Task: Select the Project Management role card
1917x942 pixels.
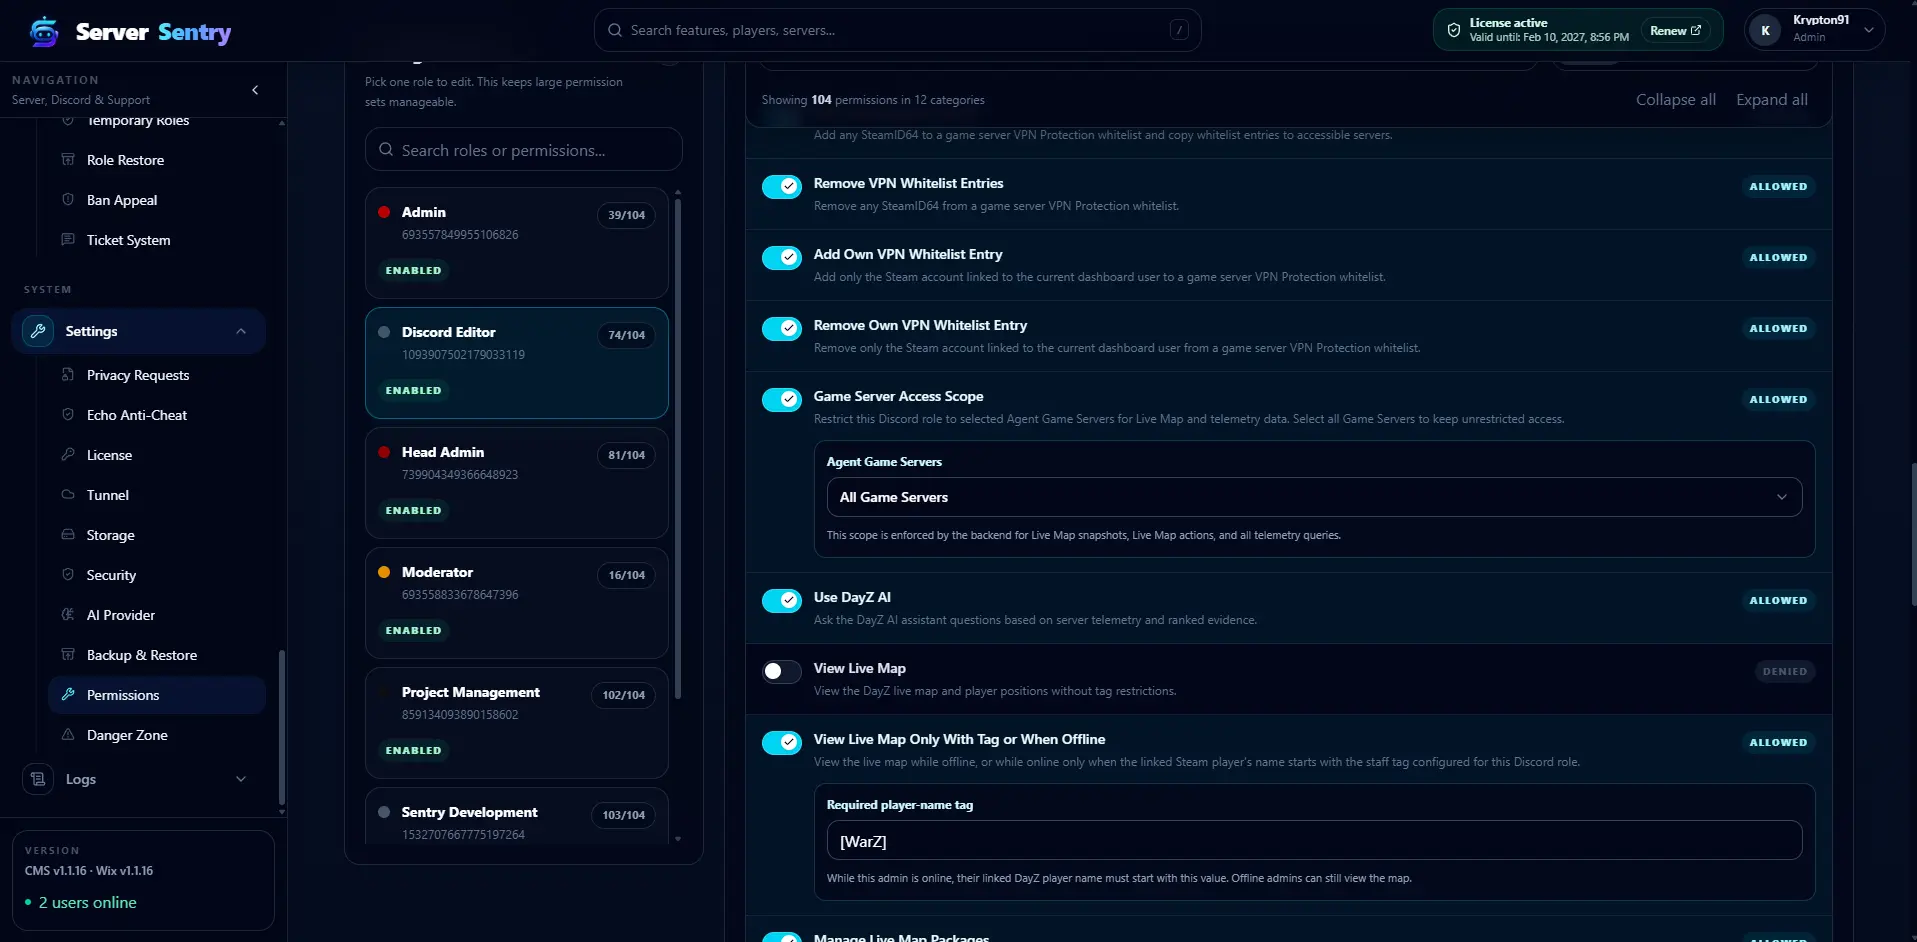Action: click(x=517, y=722)
